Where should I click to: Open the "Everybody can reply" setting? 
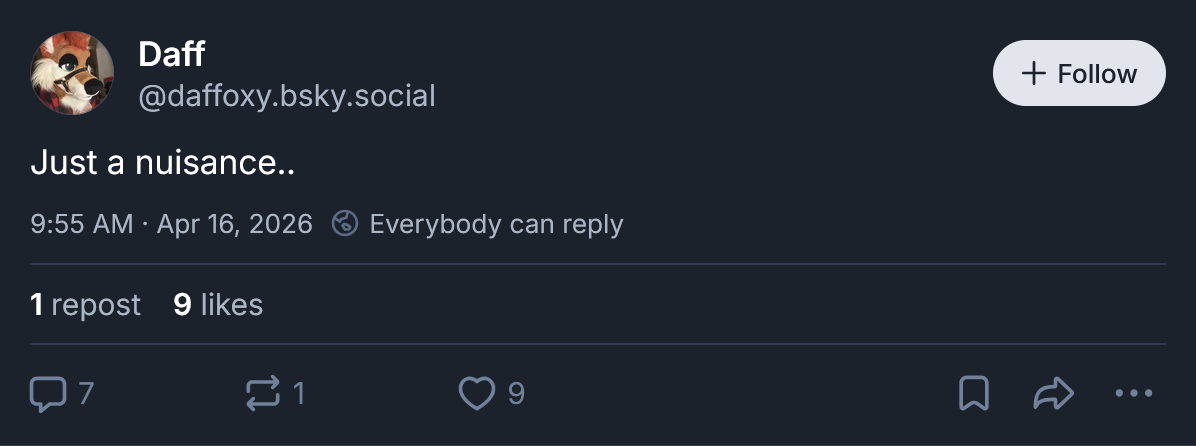click(x=496, y=223)
